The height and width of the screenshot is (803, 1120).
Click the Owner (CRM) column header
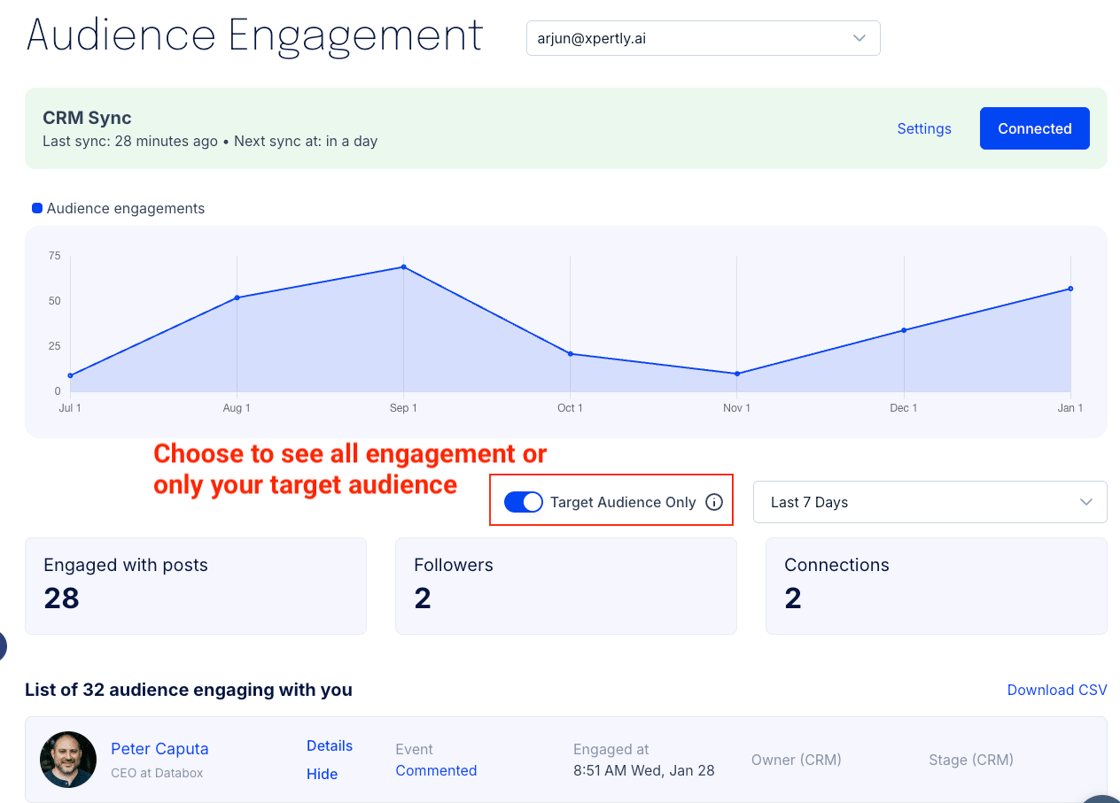point(796,760)
